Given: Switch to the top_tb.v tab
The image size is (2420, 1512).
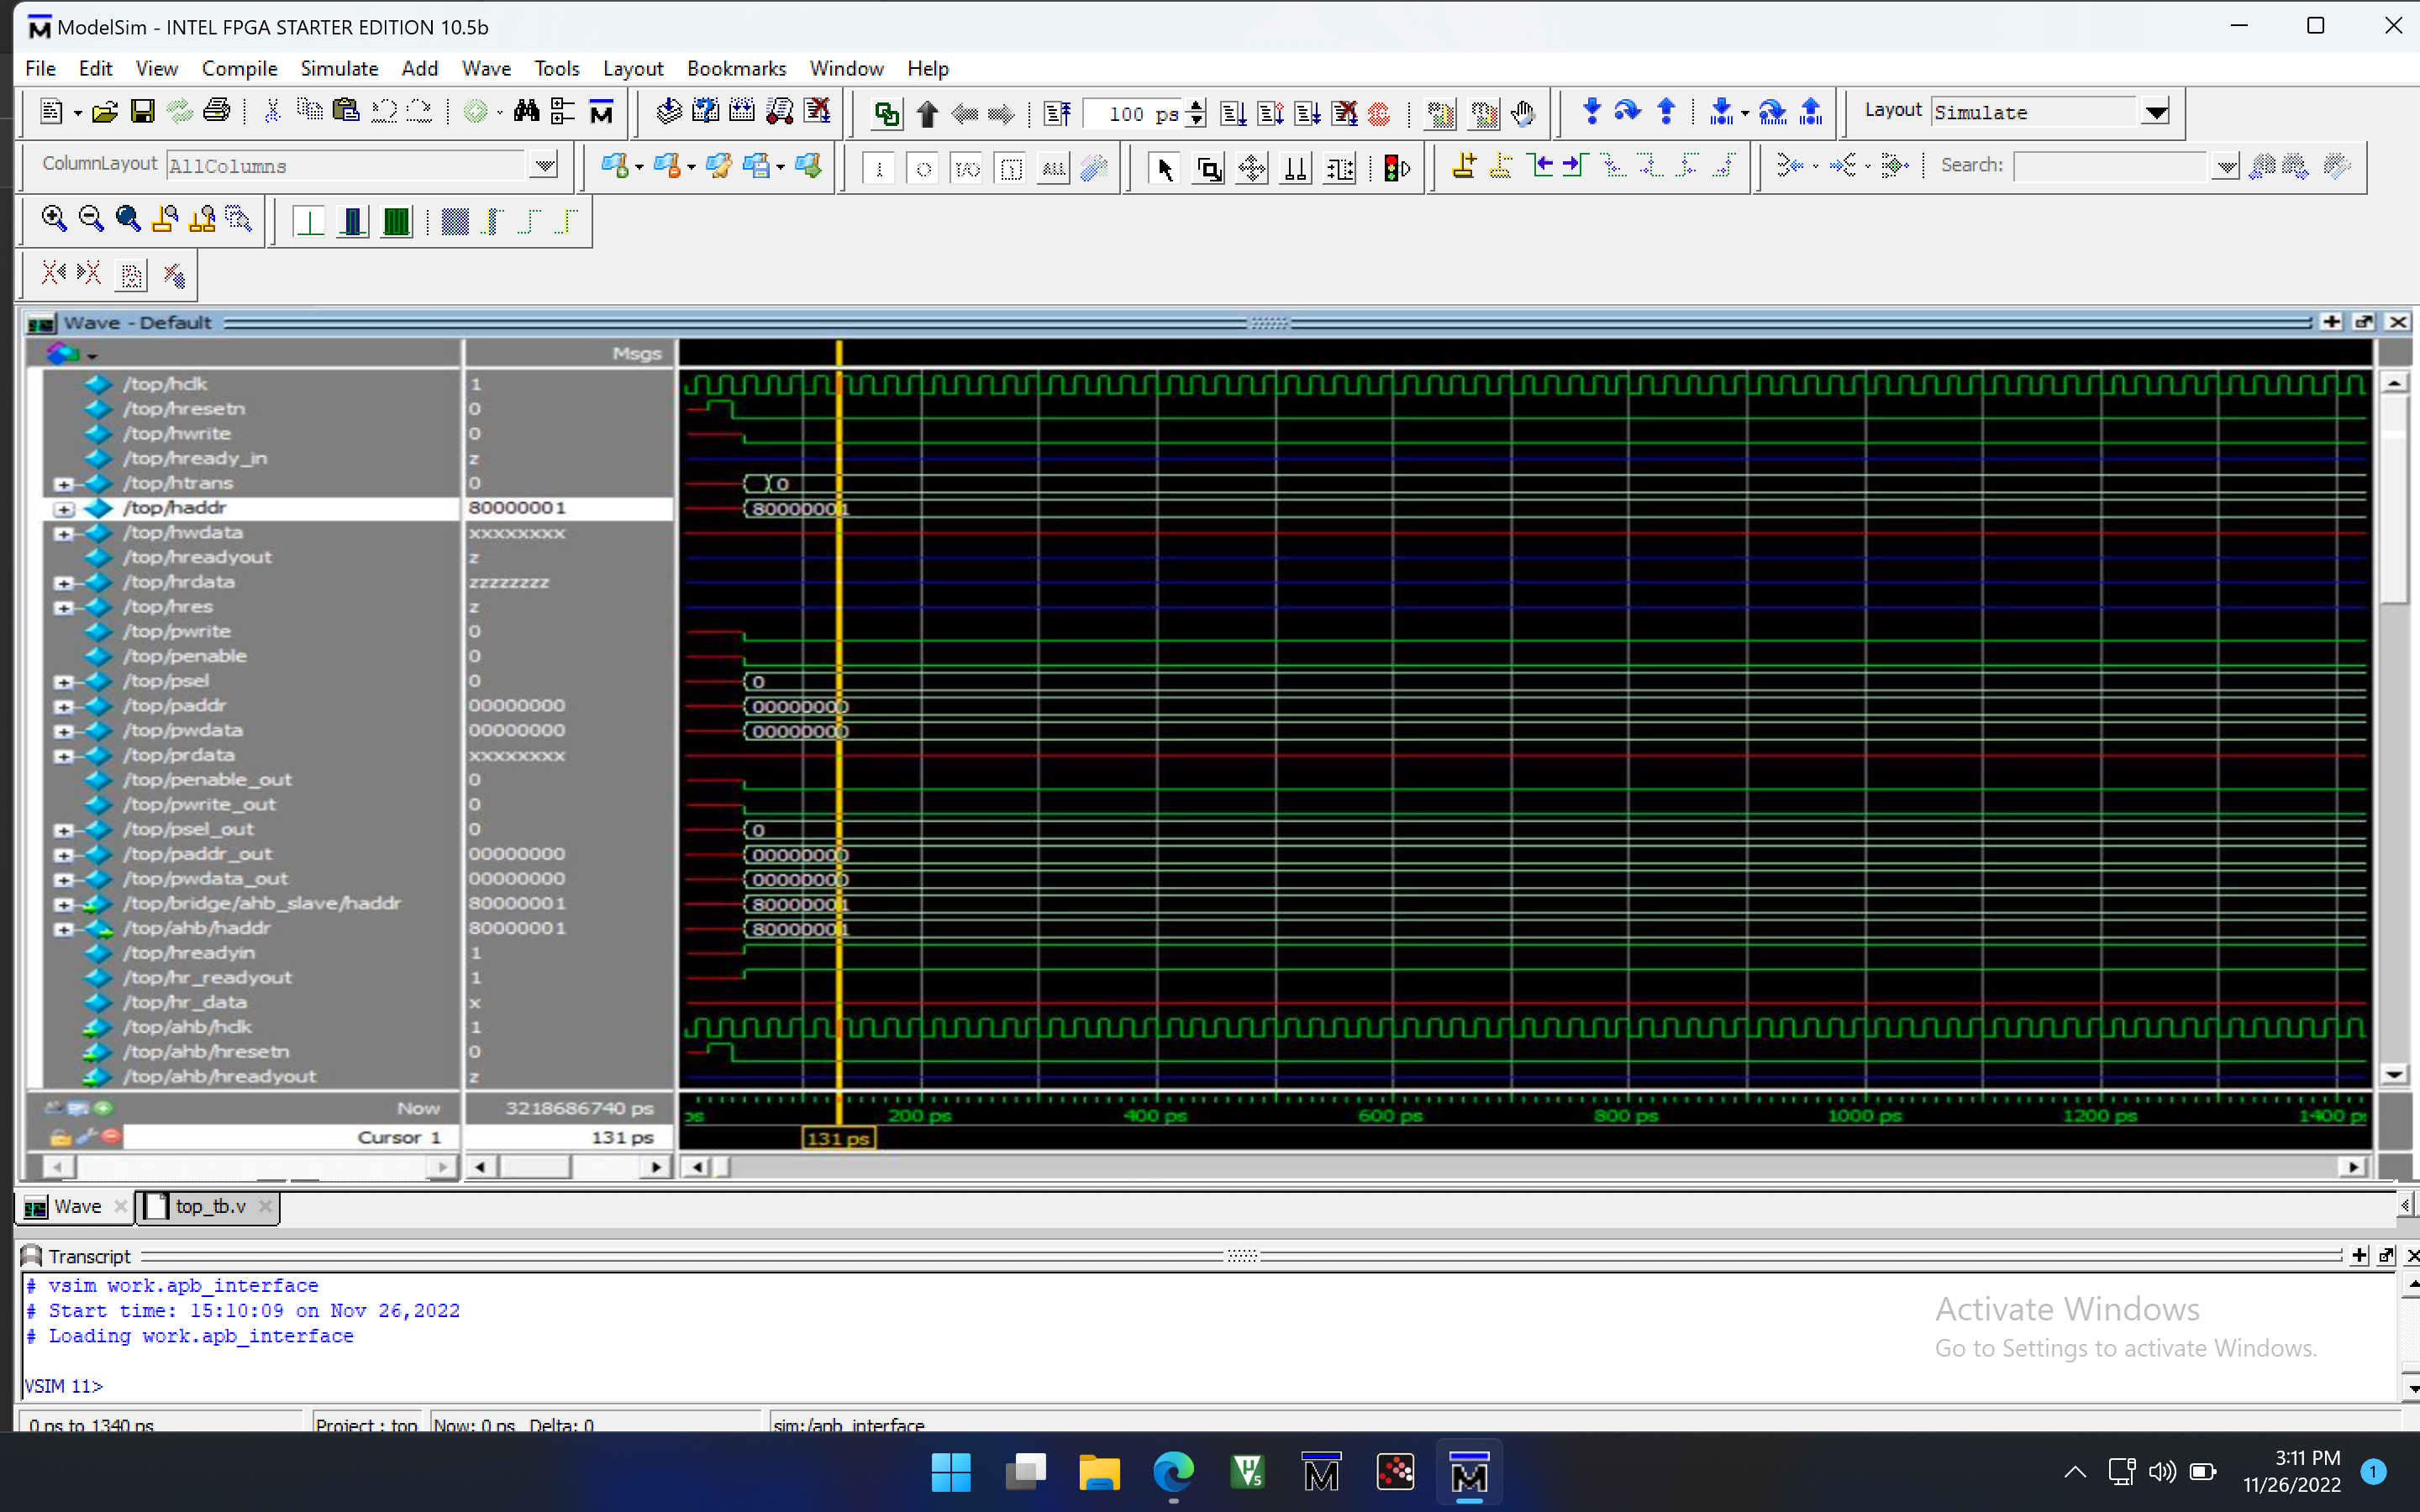Looking at the screenshot, I should (x=210, y=1206).
